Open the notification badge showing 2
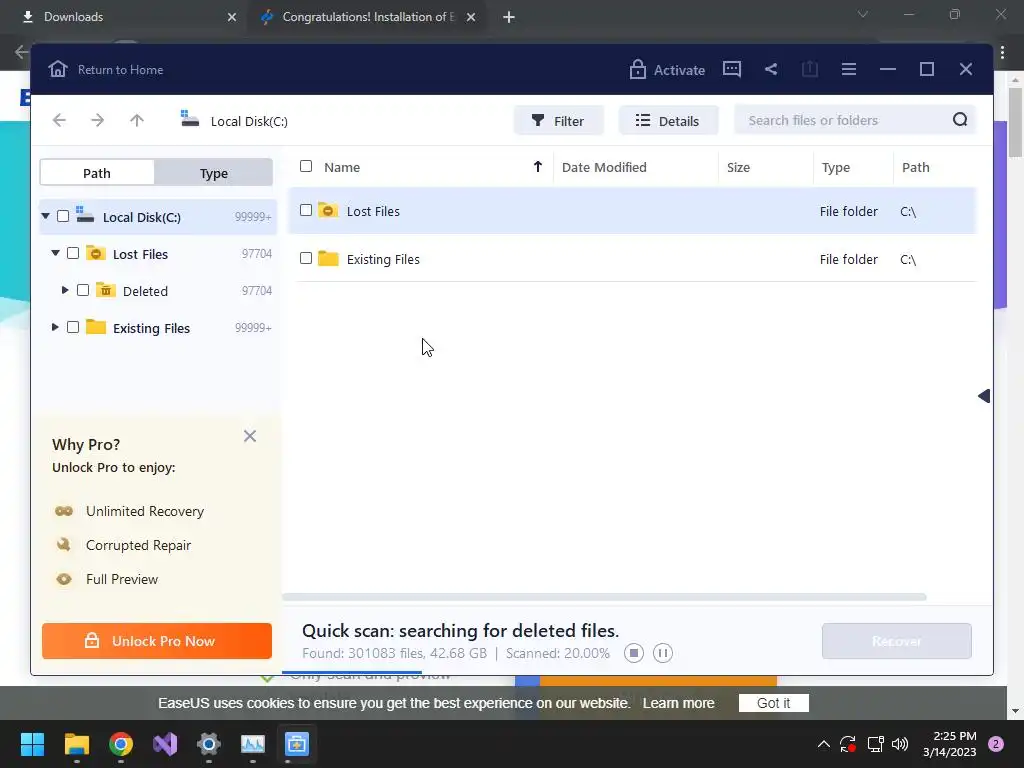 (996, 744)
